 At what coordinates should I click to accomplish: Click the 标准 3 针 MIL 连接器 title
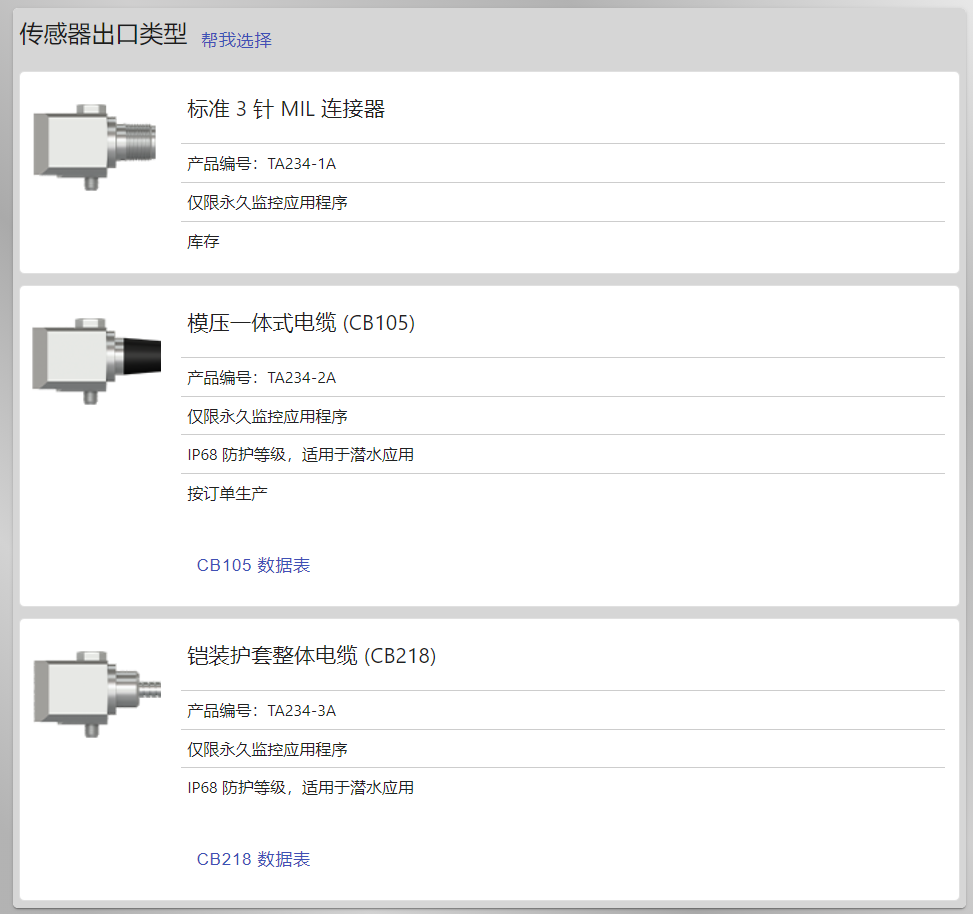286,109
